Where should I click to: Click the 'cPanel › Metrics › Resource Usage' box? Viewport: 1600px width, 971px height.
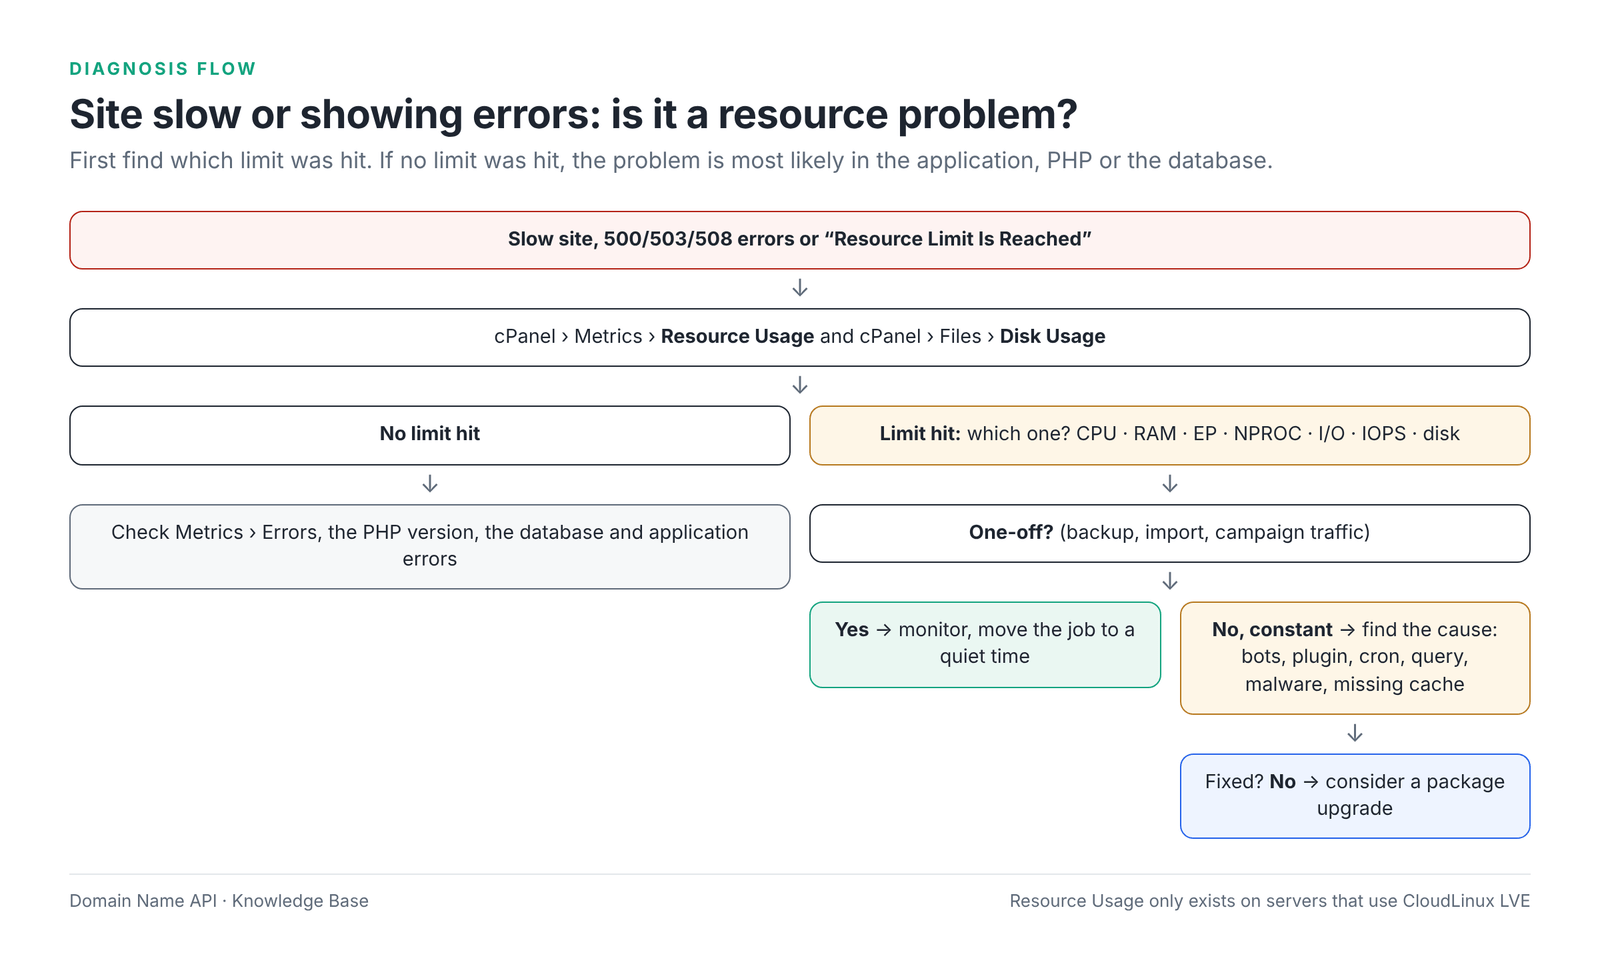coord(800,337)
